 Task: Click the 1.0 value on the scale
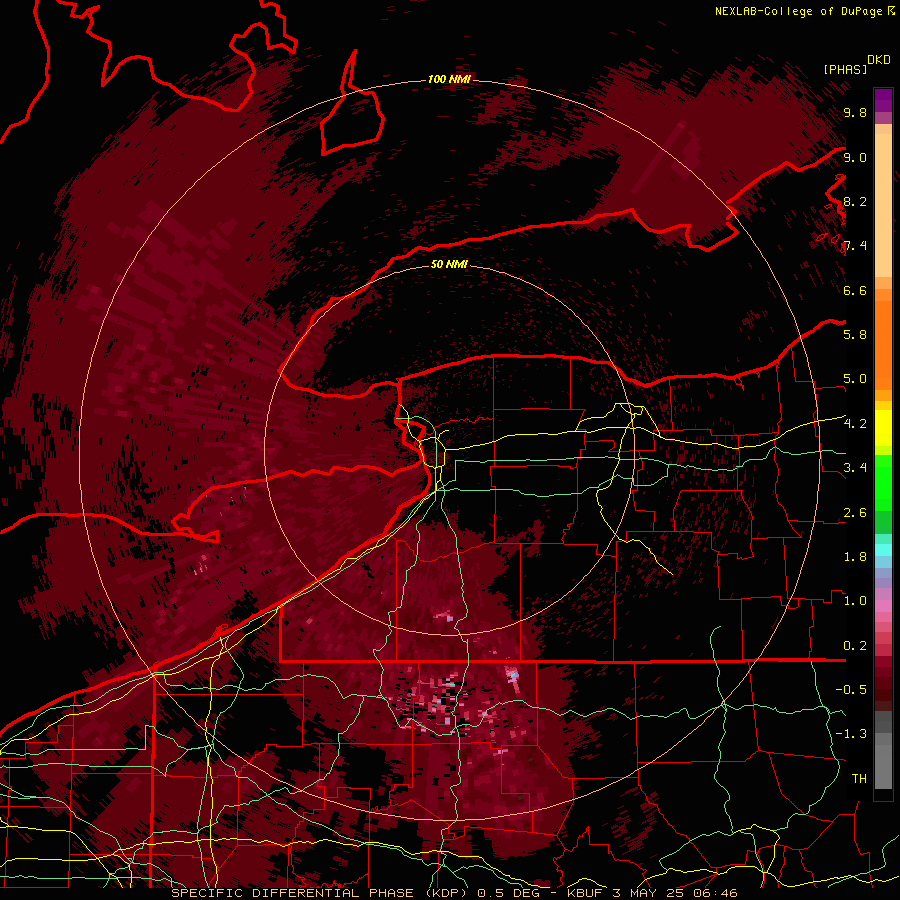click(855, 601)
